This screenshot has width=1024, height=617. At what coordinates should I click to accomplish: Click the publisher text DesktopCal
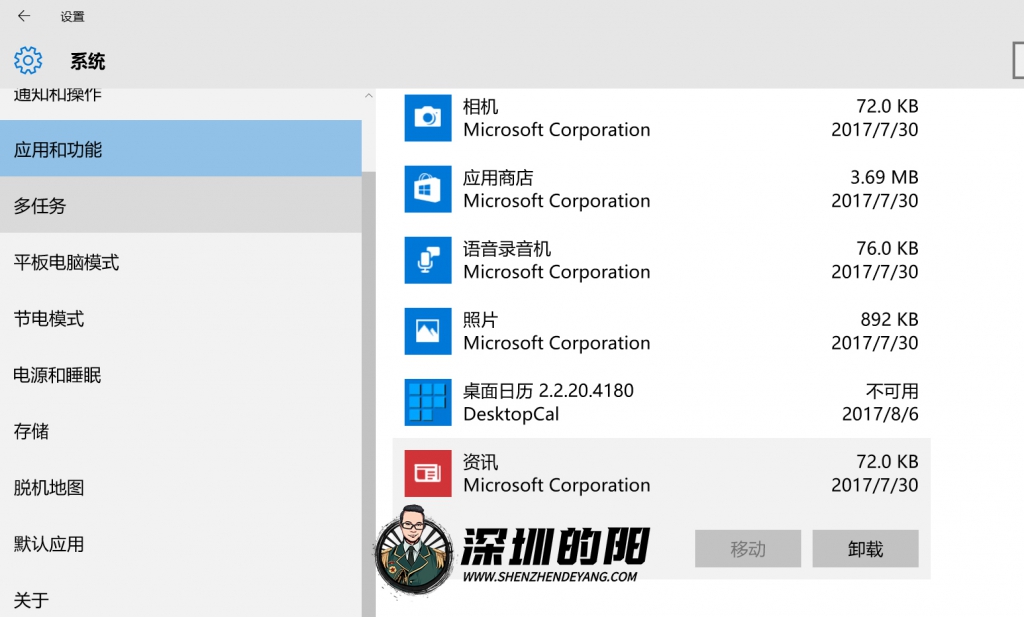pos(511,414)
